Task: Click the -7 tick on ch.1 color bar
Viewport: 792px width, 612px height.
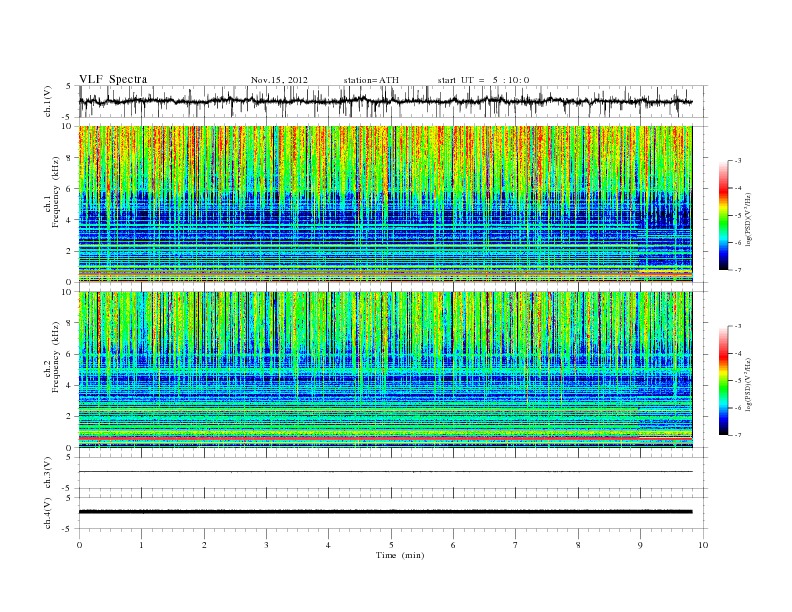Action: pos(738,270)
